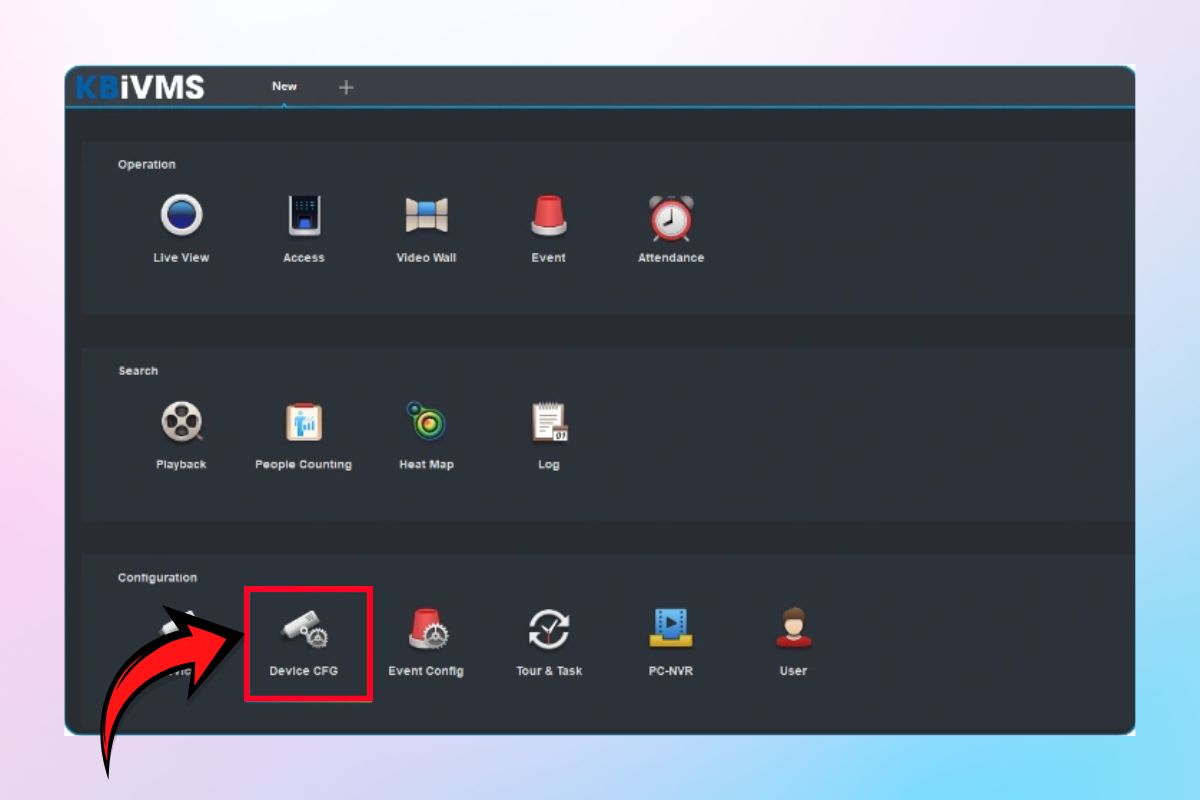The image size is (1200, 800).
Task: View the Log notepad icon
Action: point(548,423)
